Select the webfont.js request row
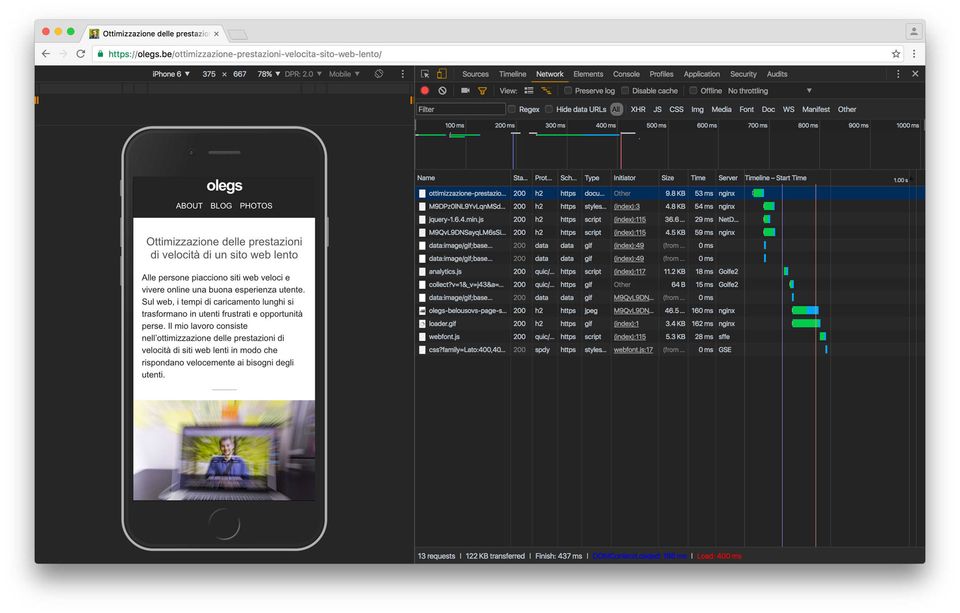 tap(670, 337)
